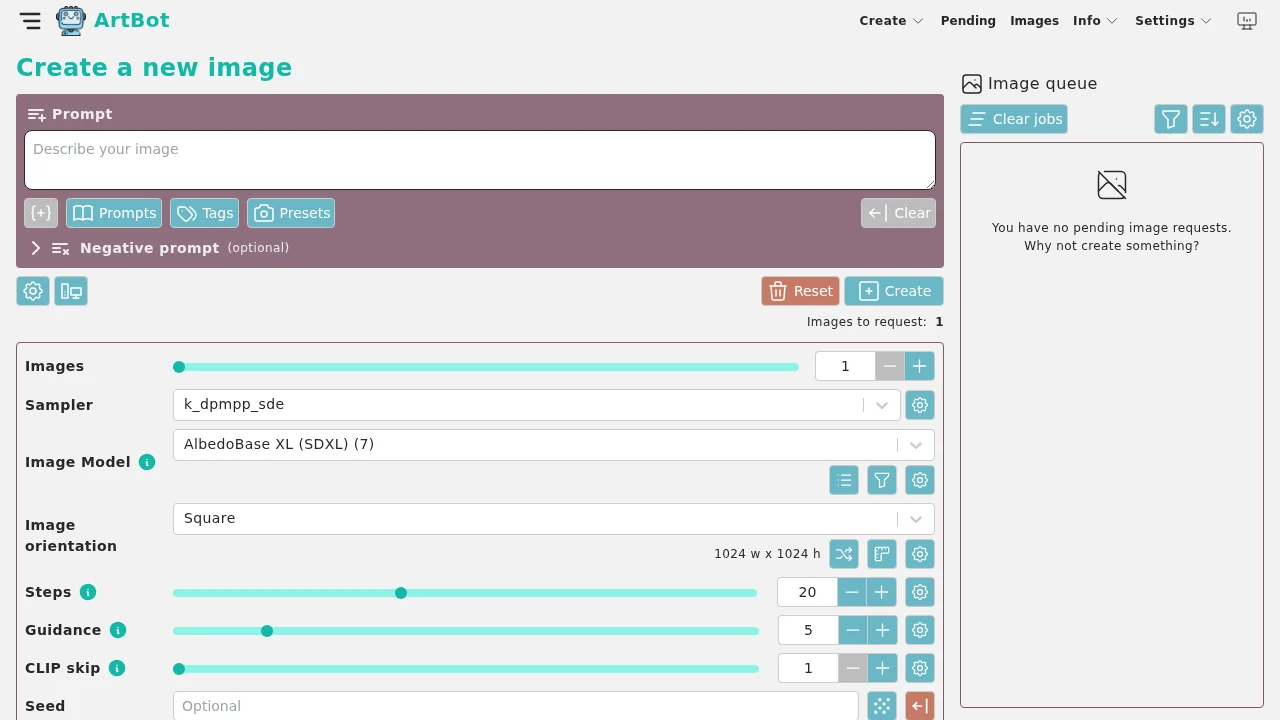Click the Clear jobs button
The width and height of the screenshot is (1280, 720).
(1013, 119)
